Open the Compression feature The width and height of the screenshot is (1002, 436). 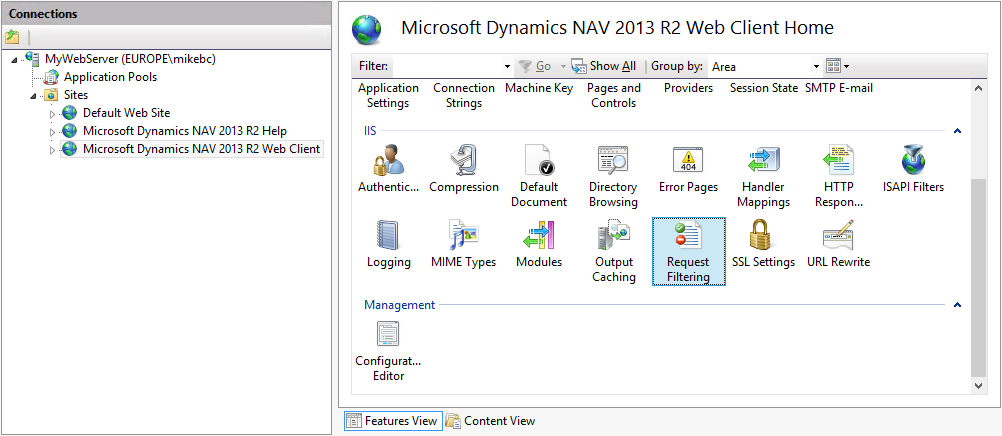463,161
